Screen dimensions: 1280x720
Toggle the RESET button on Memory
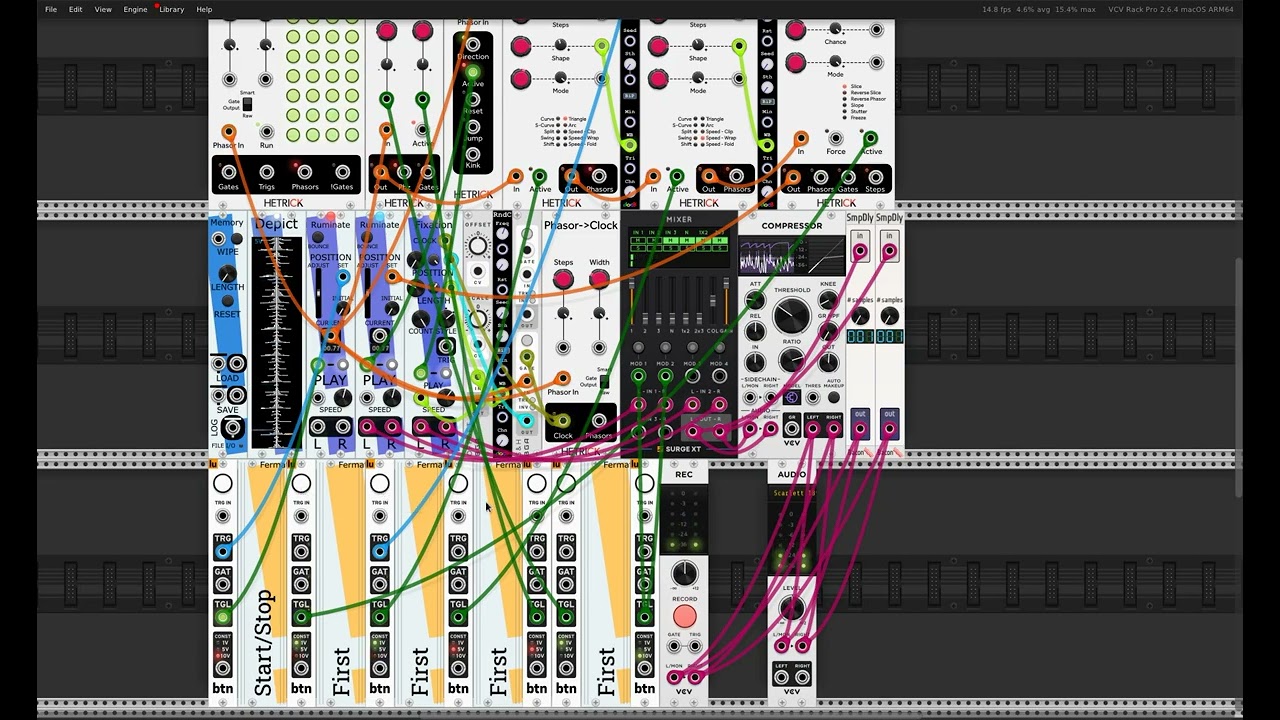[x=227, y=301]
